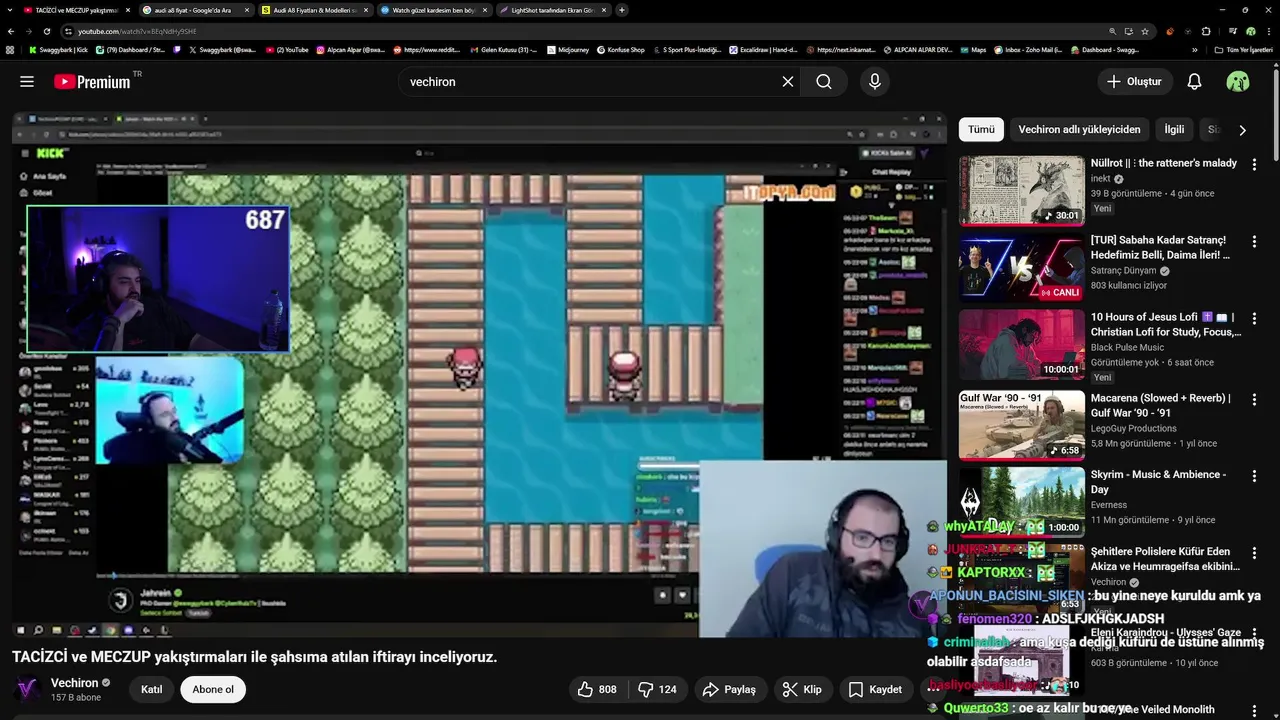The height and width of the screenshot is (720, 1280).
Task: Click Kaydet save button
Action: [x=875, y=689]
